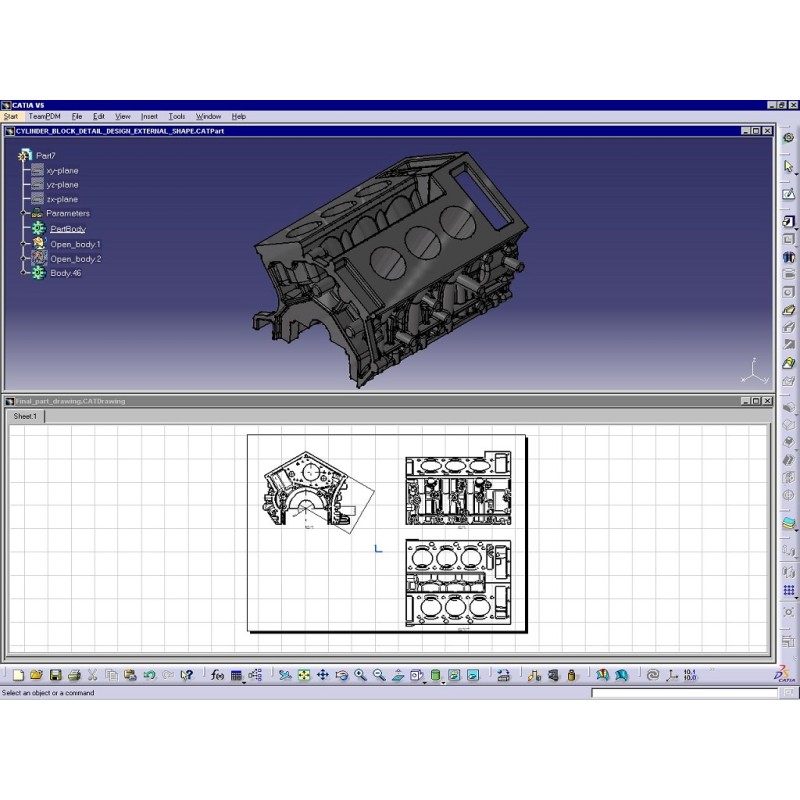Click the Axis System icon
Viewport: 800px width, 800px height.
click(x=672, y=675)
